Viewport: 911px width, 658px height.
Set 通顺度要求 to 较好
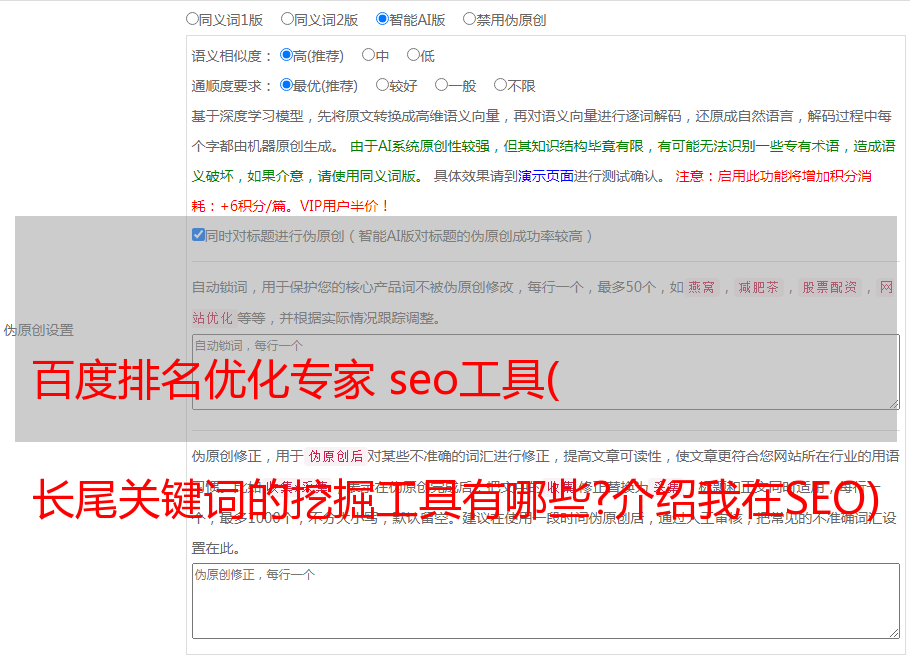[382, 85]
